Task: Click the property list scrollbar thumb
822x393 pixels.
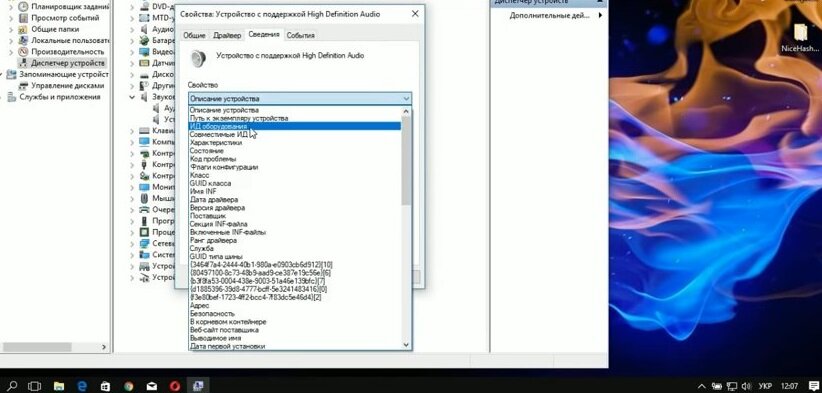Action: [406, 160]
